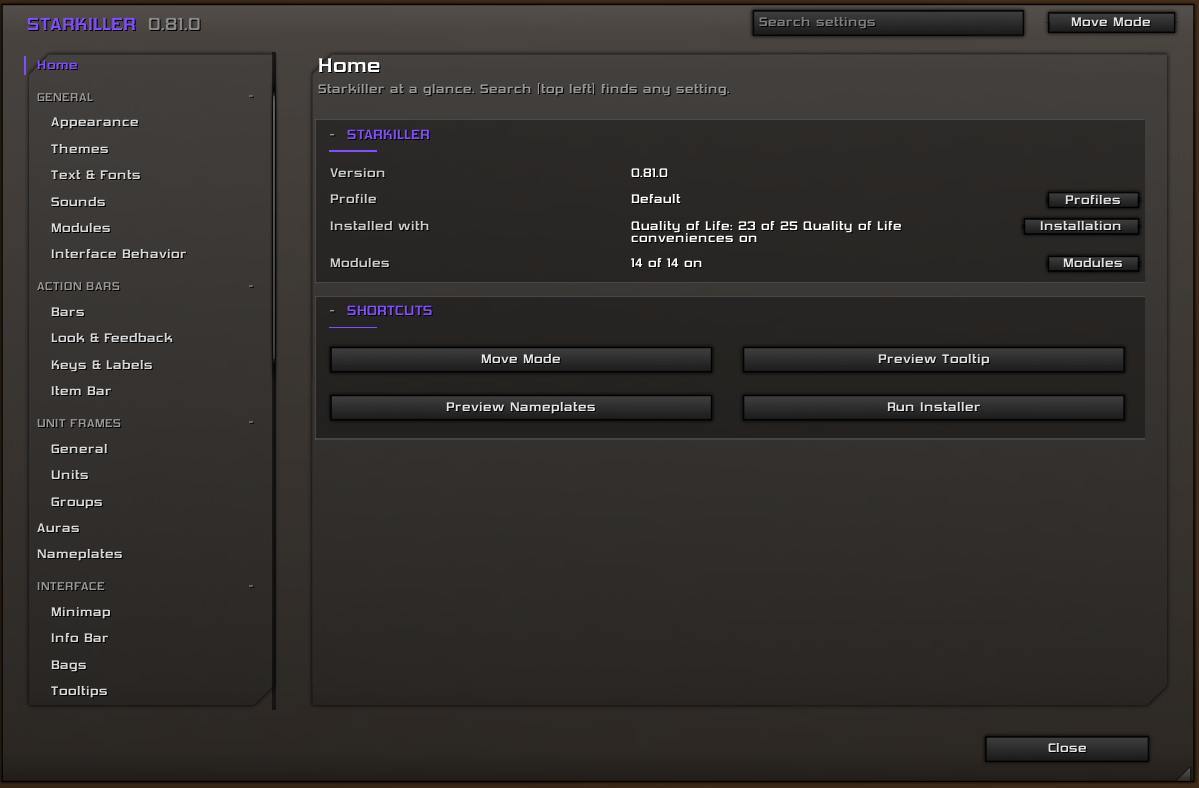Open the Themes settings page
The height and width of the screenshot is (788, 1199).
coord(80,149)
